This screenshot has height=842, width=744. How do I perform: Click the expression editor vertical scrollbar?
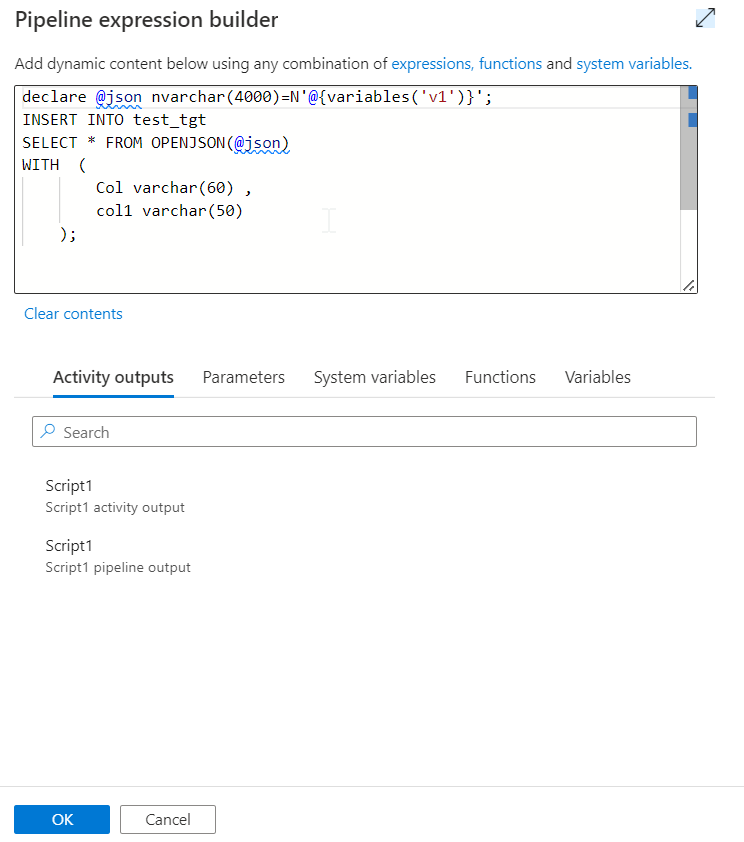[688, 148]
